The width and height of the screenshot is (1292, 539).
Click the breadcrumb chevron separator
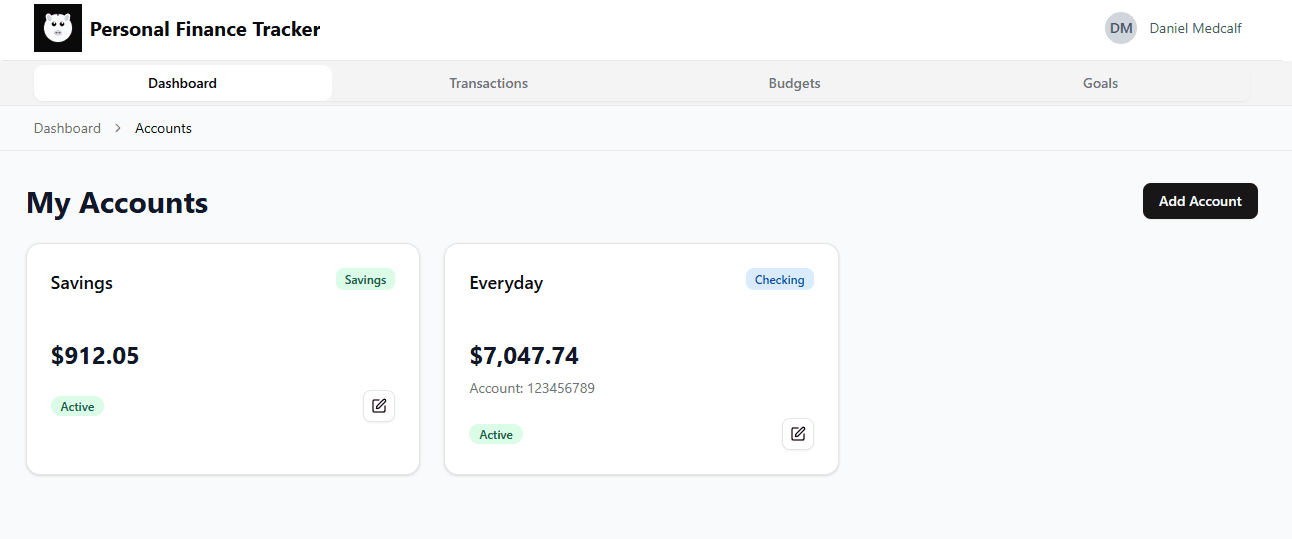(118, 128)
